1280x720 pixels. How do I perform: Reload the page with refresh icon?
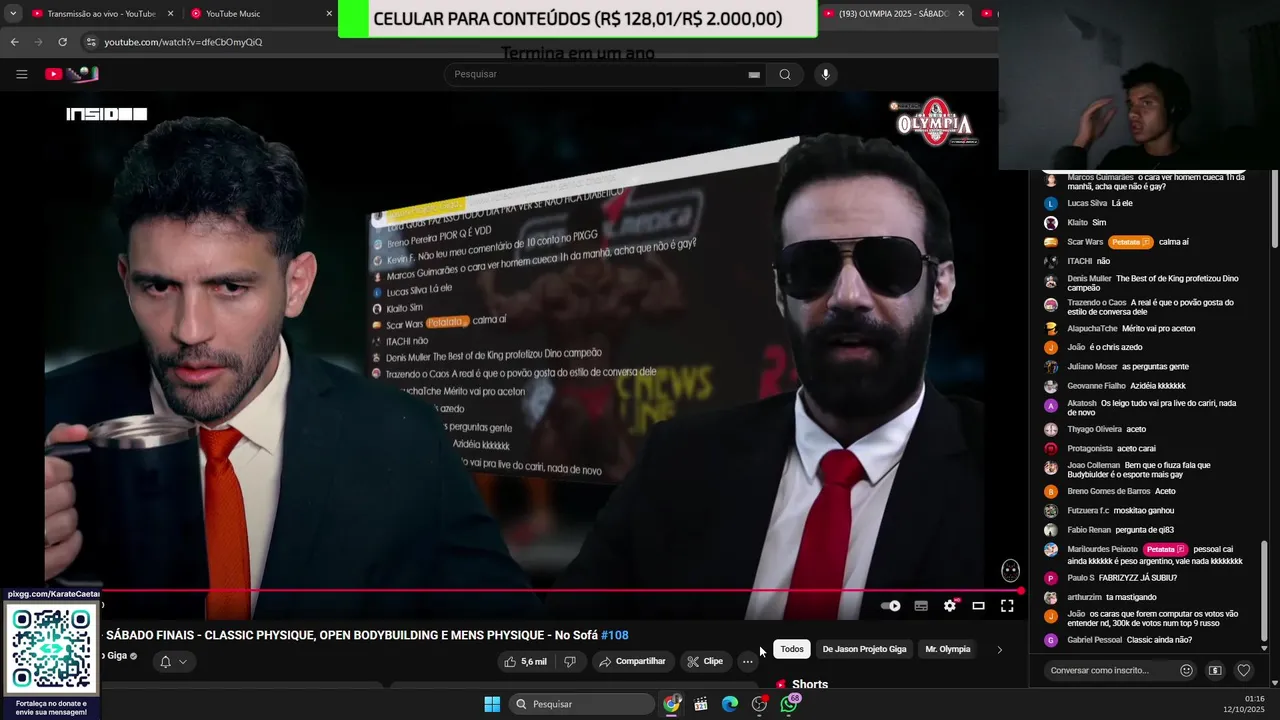coord(62,42)
